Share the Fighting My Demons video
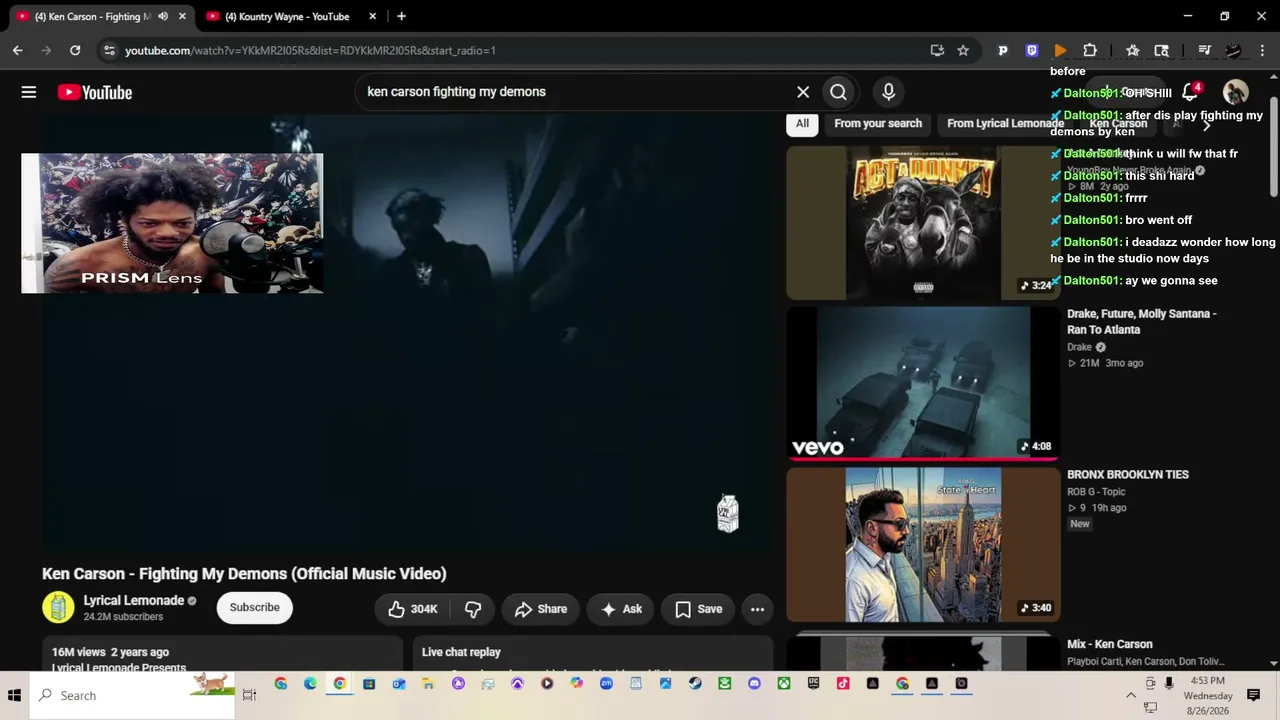 541,609
